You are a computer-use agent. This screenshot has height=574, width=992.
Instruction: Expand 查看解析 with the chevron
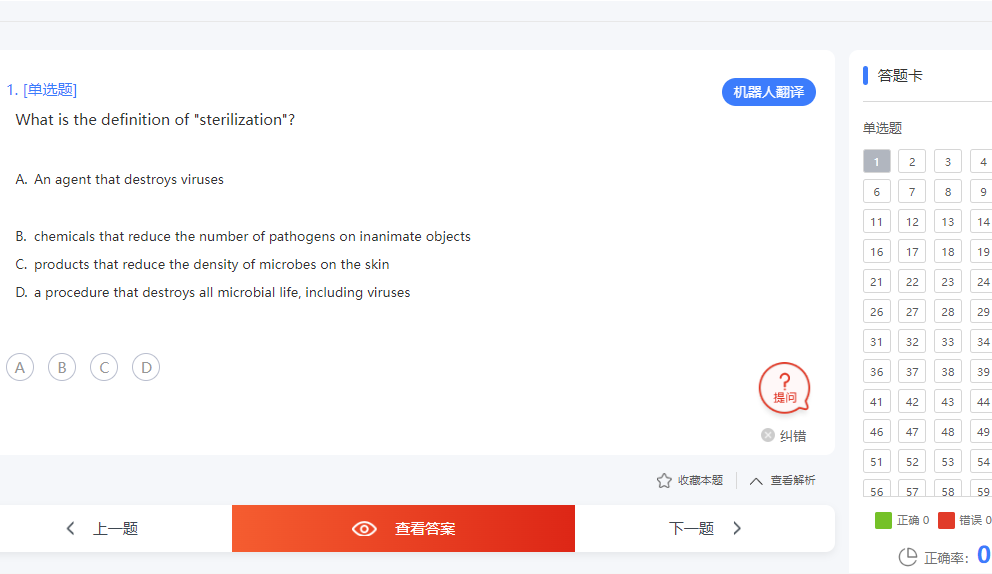[x=756, y=481]
